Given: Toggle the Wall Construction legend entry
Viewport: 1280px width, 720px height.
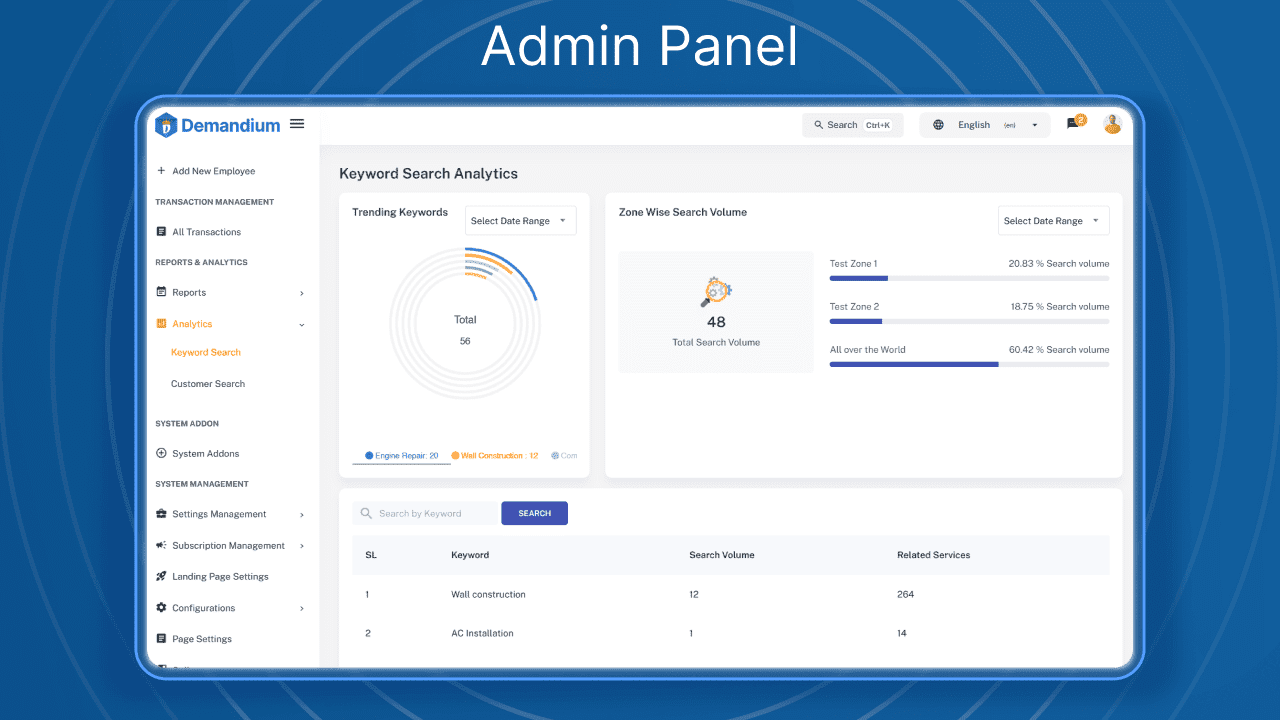Looking at the screenshot, I should (494, 454).
